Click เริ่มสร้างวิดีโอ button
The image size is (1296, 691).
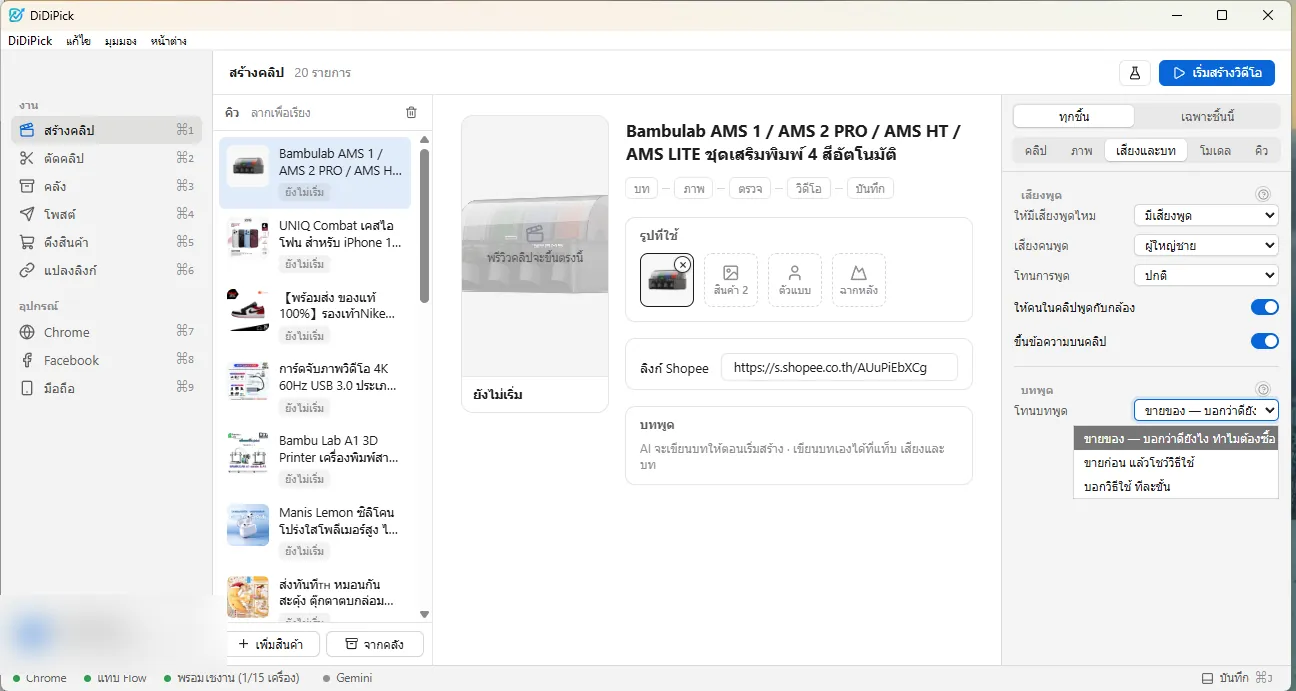[1217, 73]
